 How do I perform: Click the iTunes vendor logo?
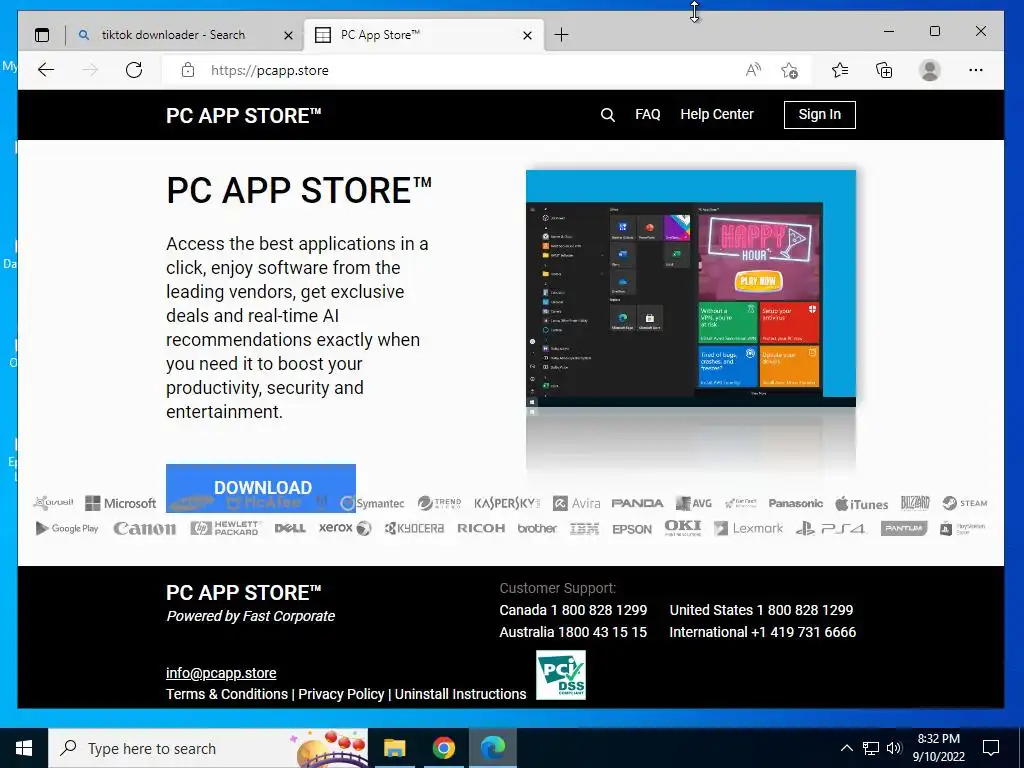coord(861,504)
